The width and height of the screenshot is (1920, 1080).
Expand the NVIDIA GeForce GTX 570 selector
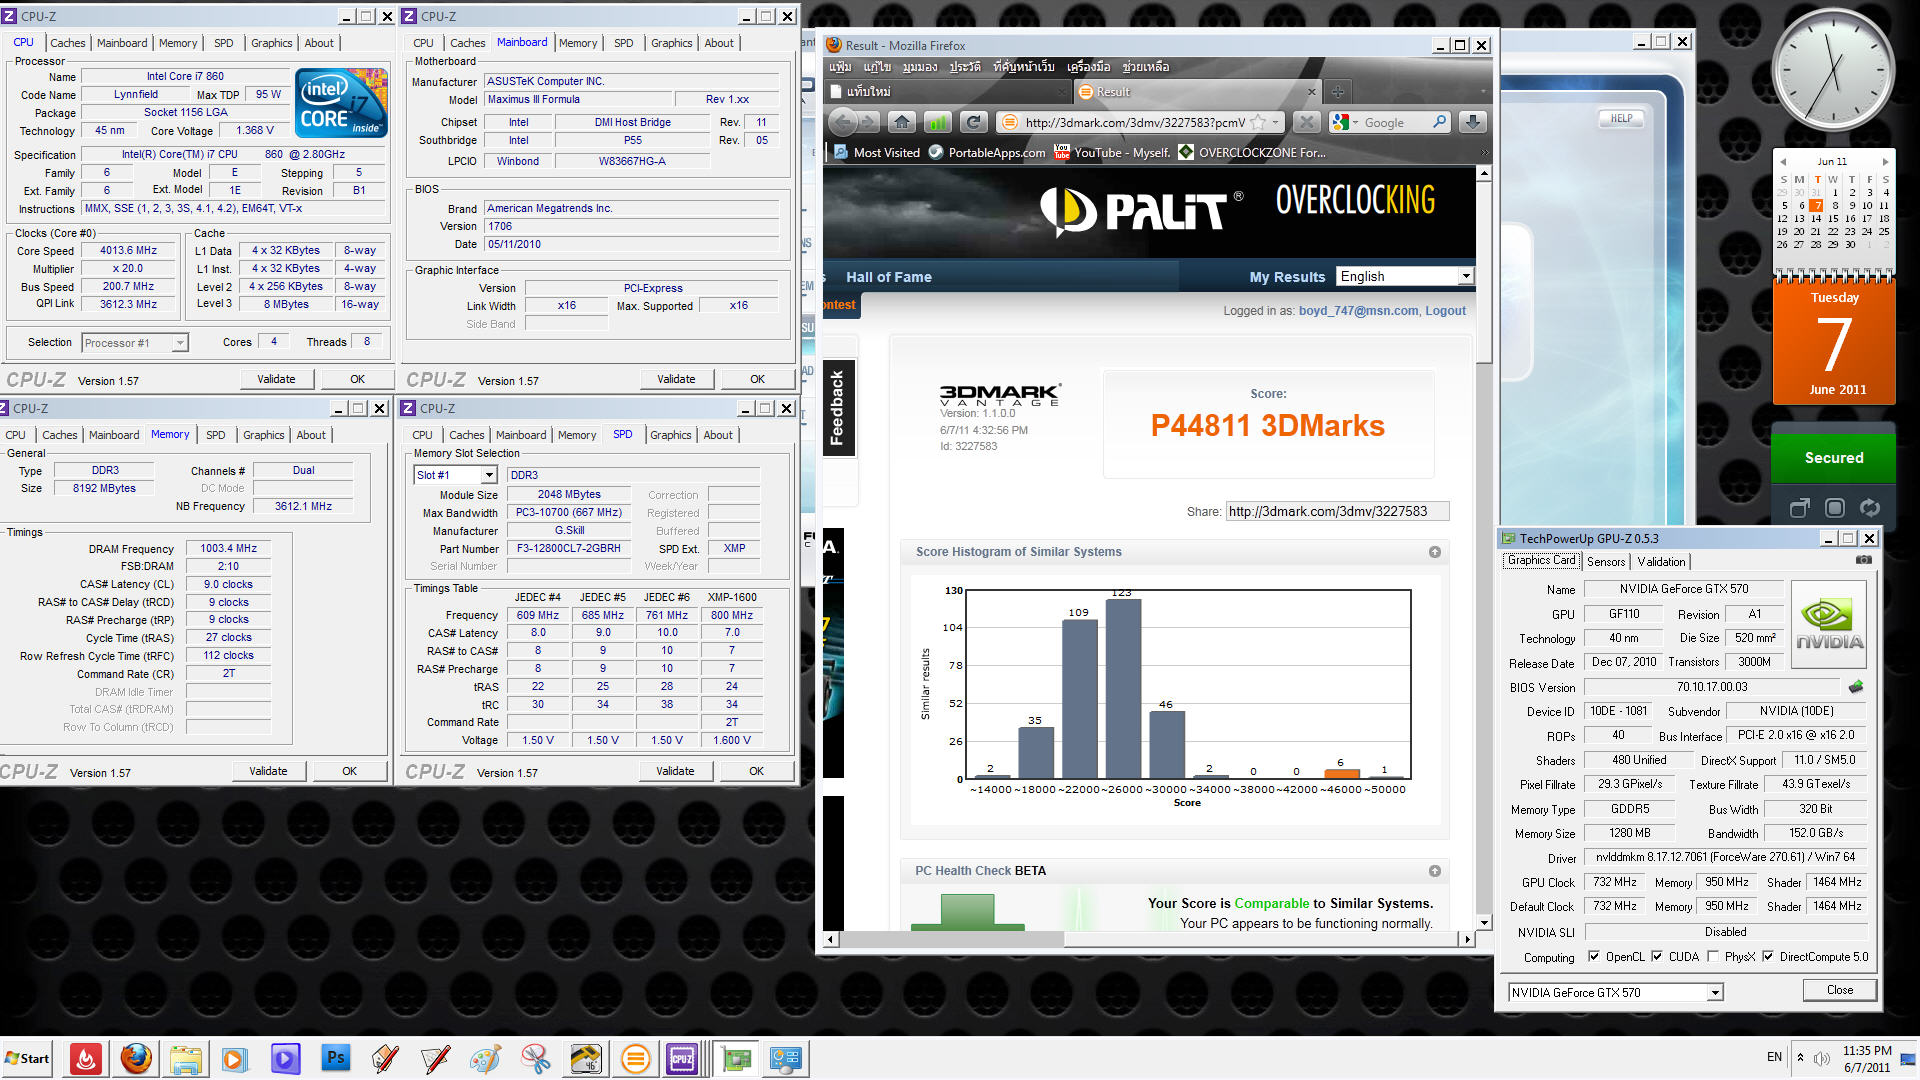[x=1715, y=992]
